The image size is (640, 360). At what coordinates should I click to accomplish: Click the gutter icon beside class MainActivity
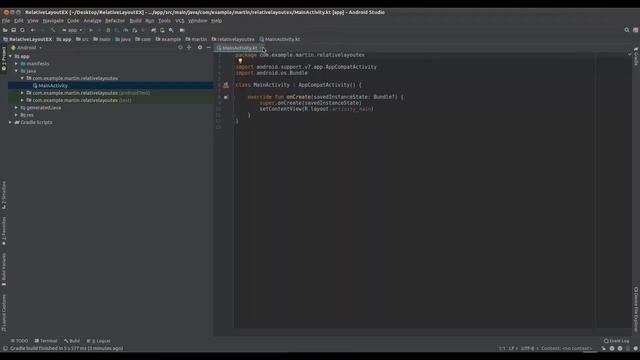(226, 85)
